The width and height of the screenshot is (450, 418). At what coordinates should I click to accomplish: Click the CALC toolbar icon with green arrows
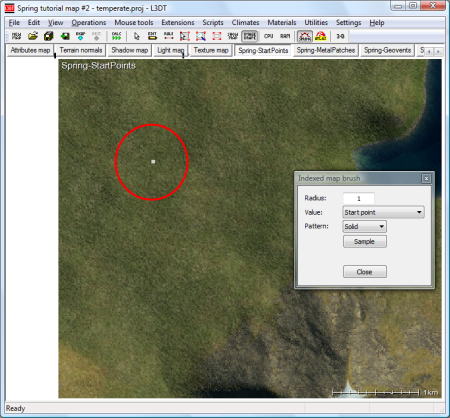[117, 36]
